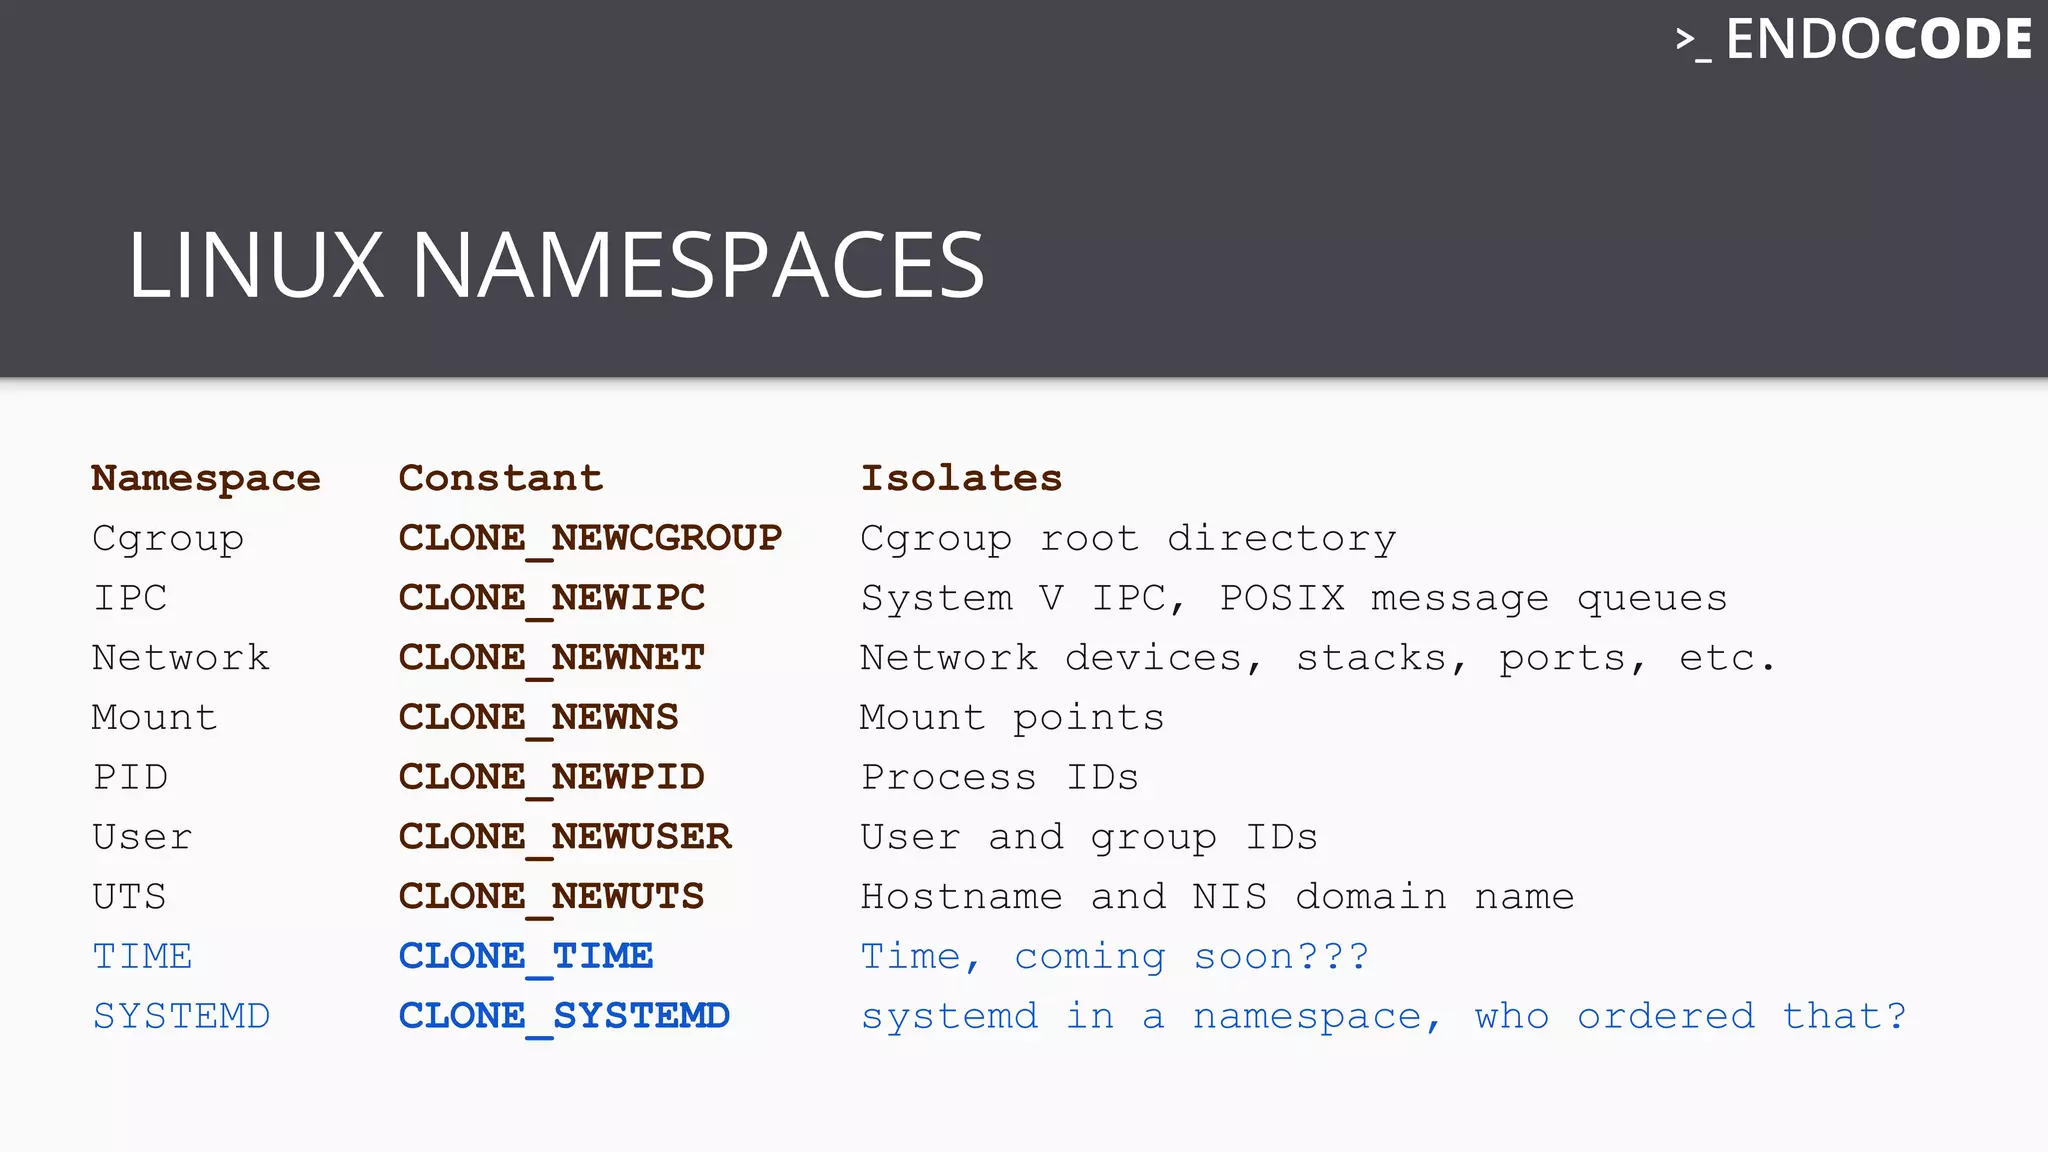This screenshot has width=2048, height=1152.
Task: Click the Network namespace entry
Action: coord(181,658)
